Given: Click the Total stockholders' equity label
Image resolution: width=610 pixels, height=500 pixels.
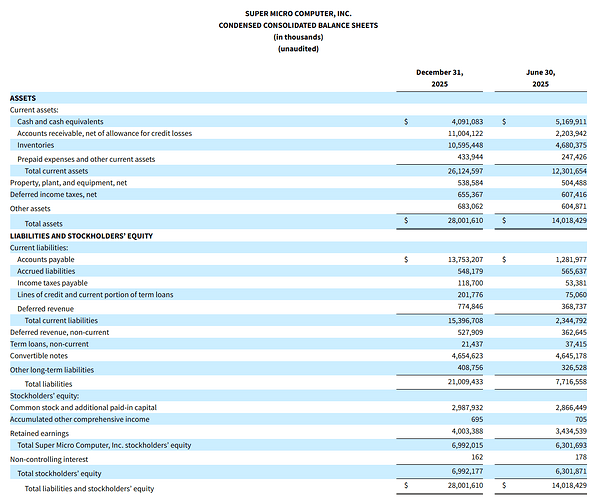Looking at the screenshot, I should (x=59, y=474).
